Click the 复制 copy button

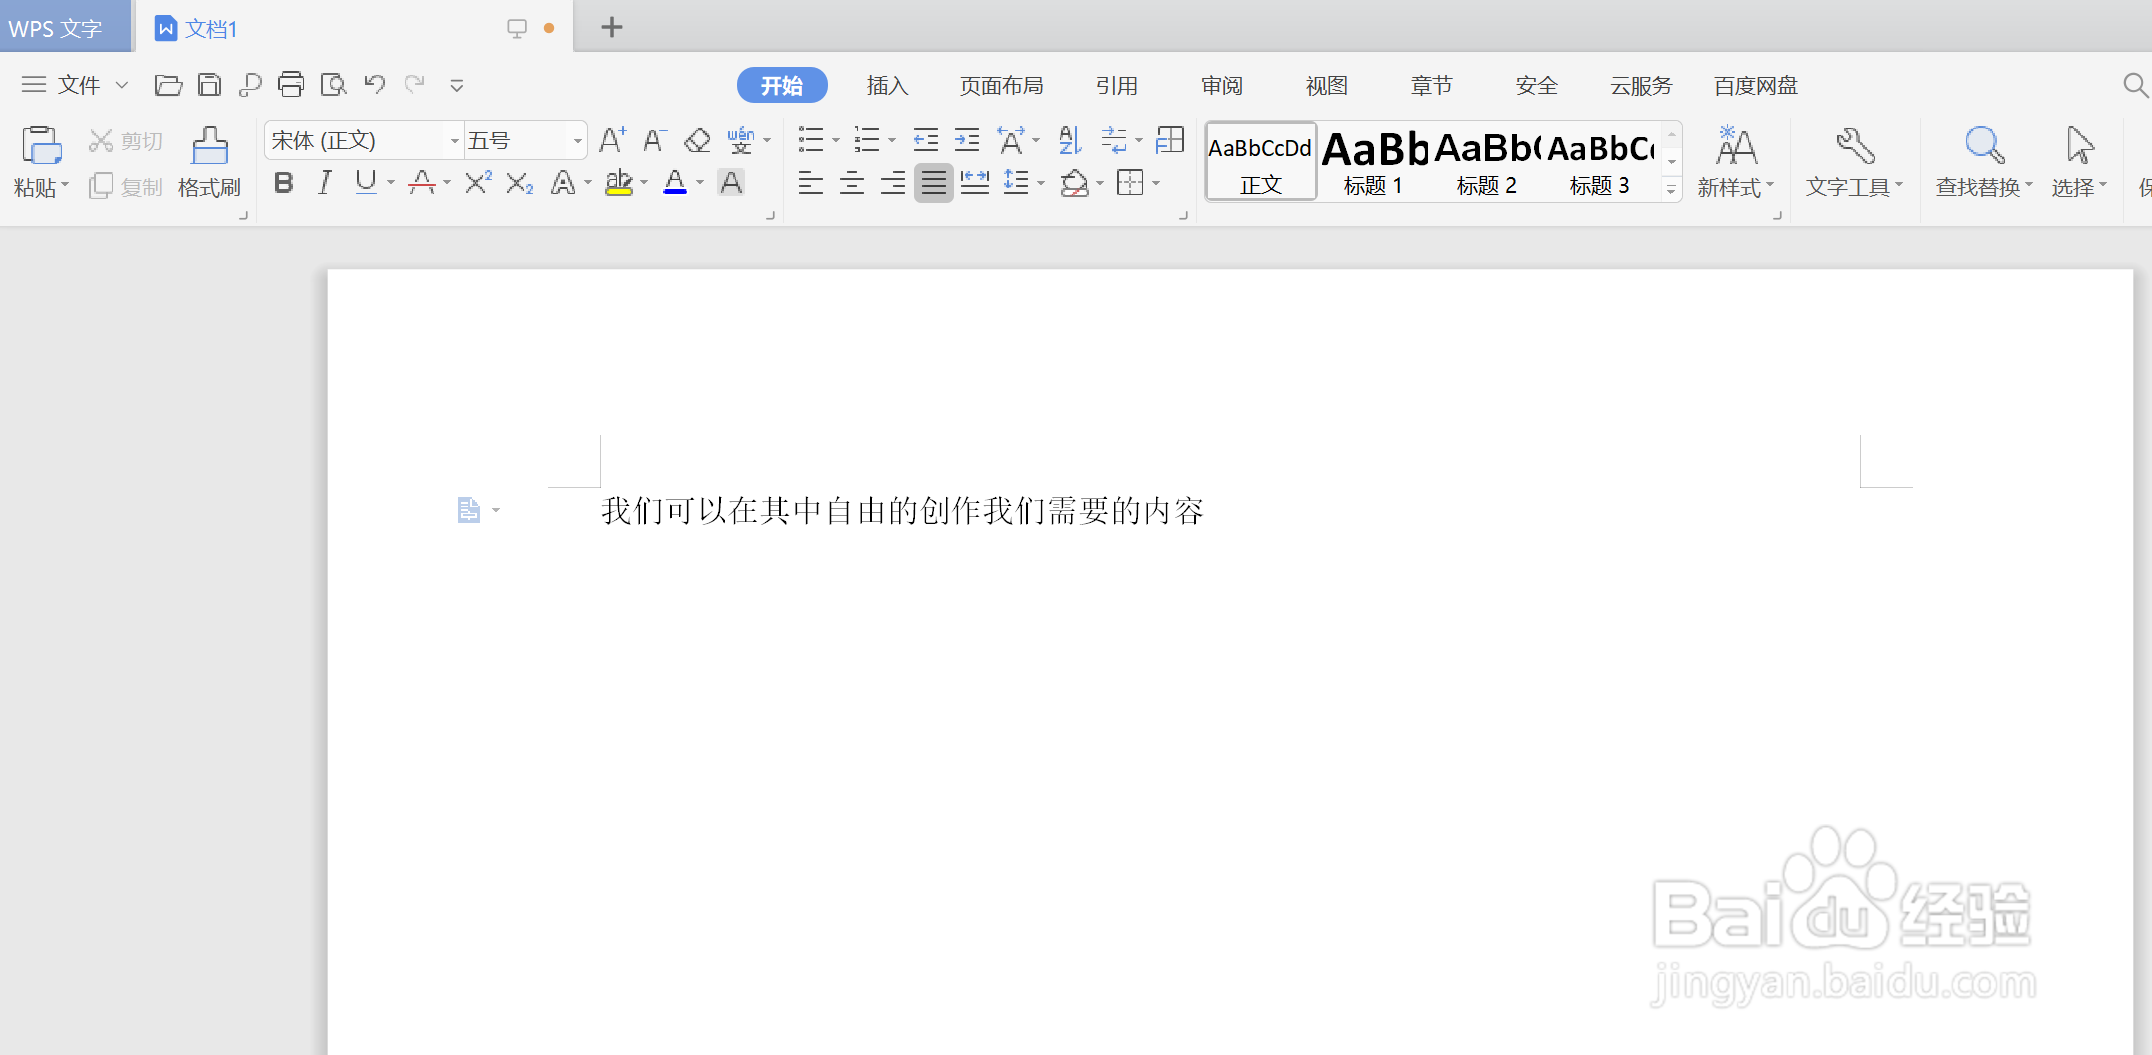click(x=125, y=187)
